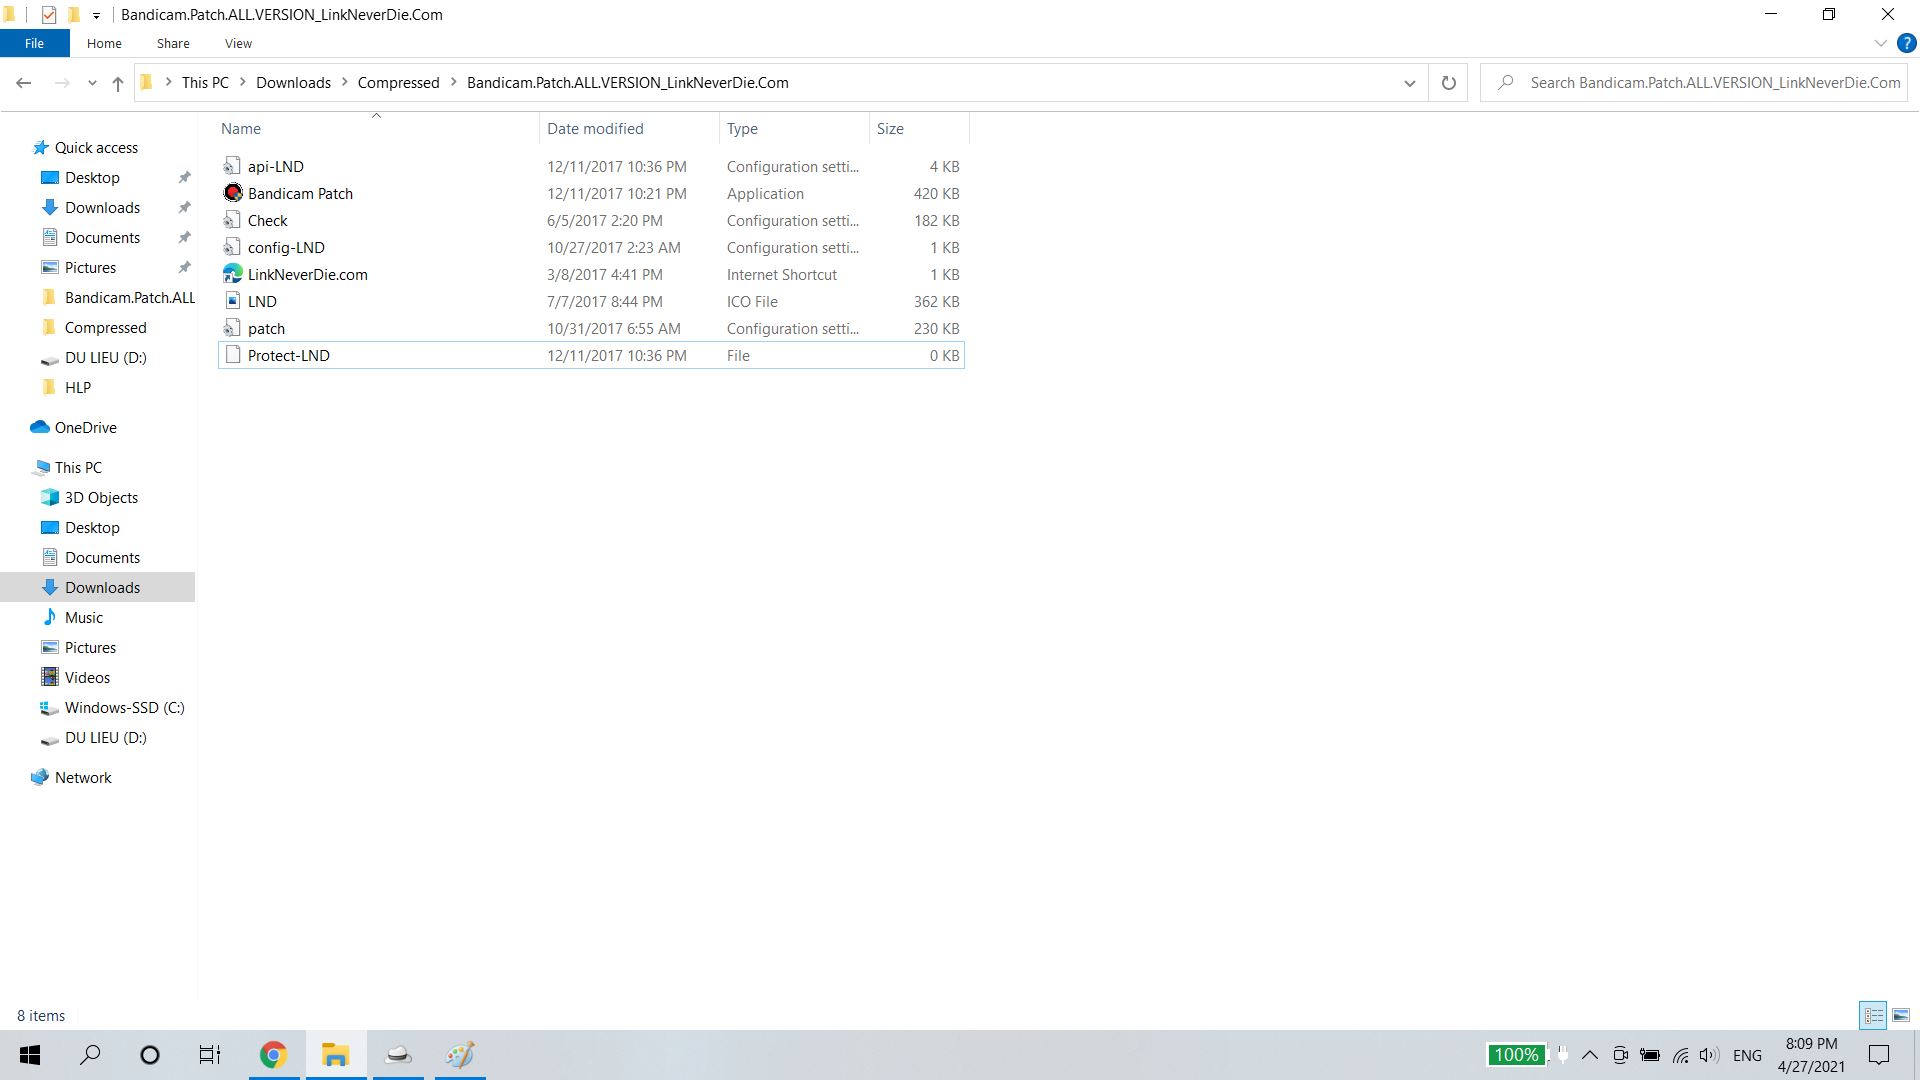Open the patch configuration settings file
Image resolution: width=1920 pixels, height=1080 pixels.
[x=266, y=328]
